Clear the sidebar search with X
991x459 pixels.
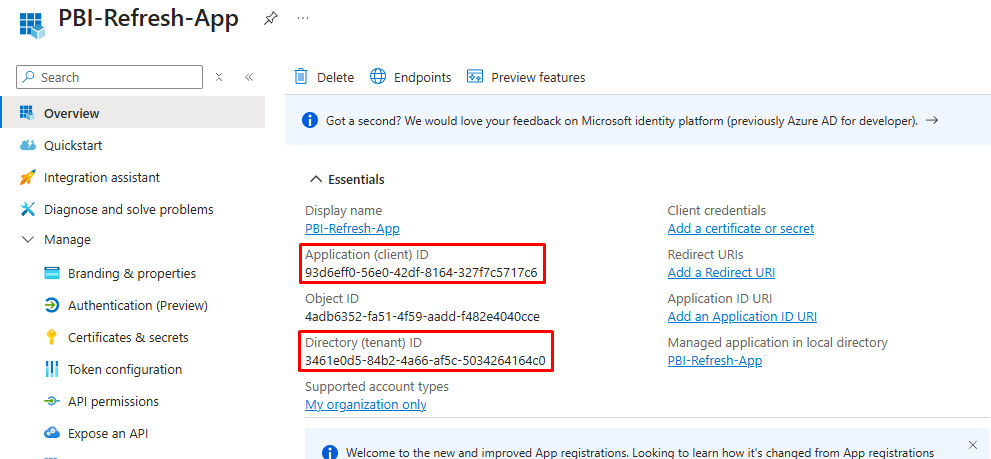(219, 77)
